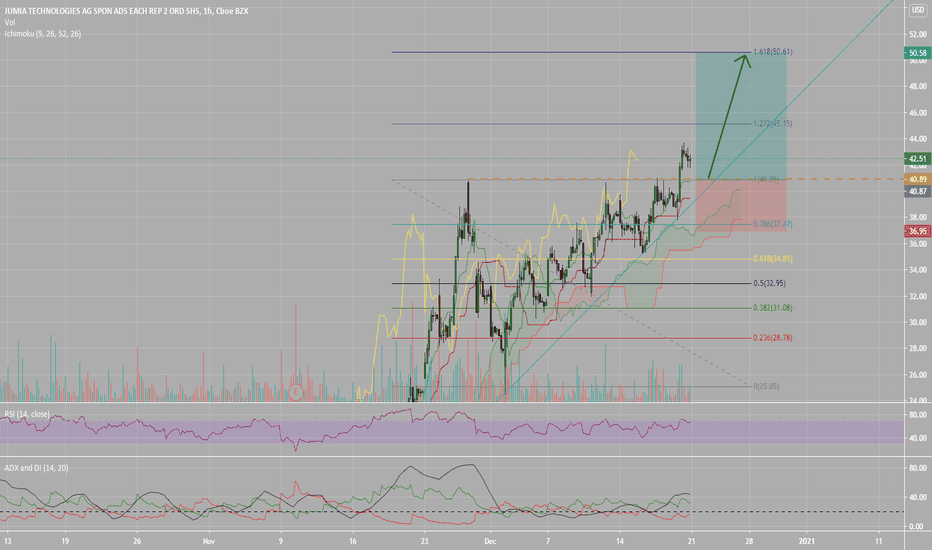Click the 80.00 label on RSI pane axis

click(x=917, y=415)
